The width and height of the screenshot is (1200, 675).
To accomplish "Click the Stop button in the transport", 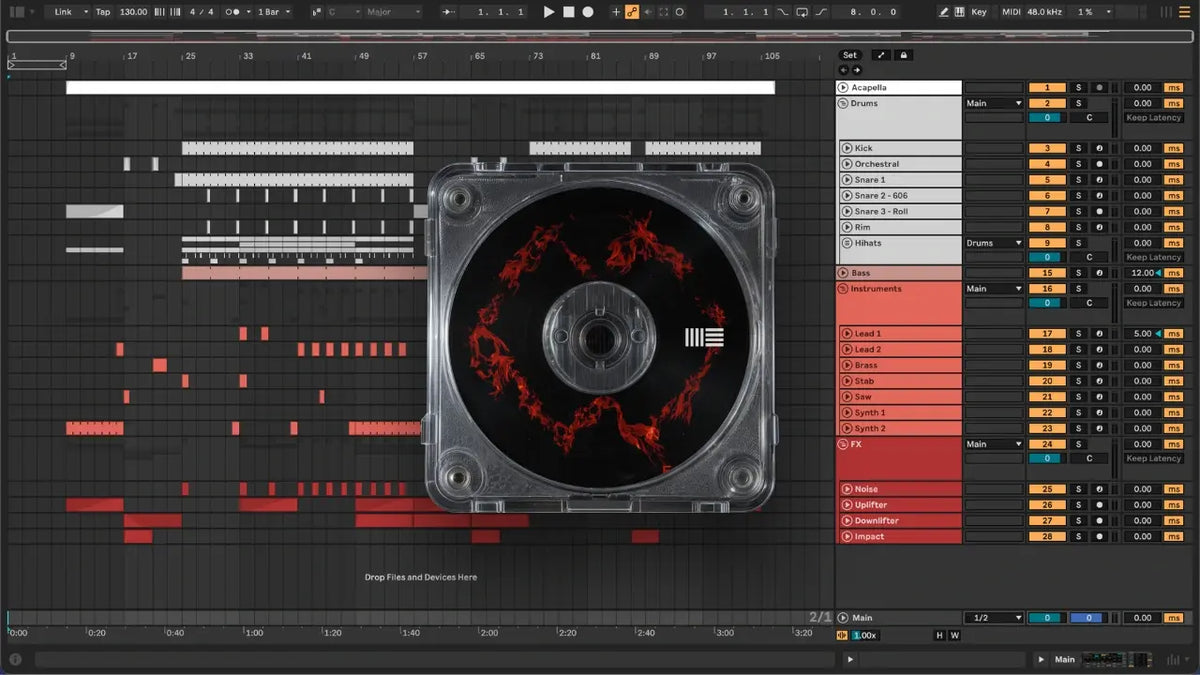I will coord(568,12).
